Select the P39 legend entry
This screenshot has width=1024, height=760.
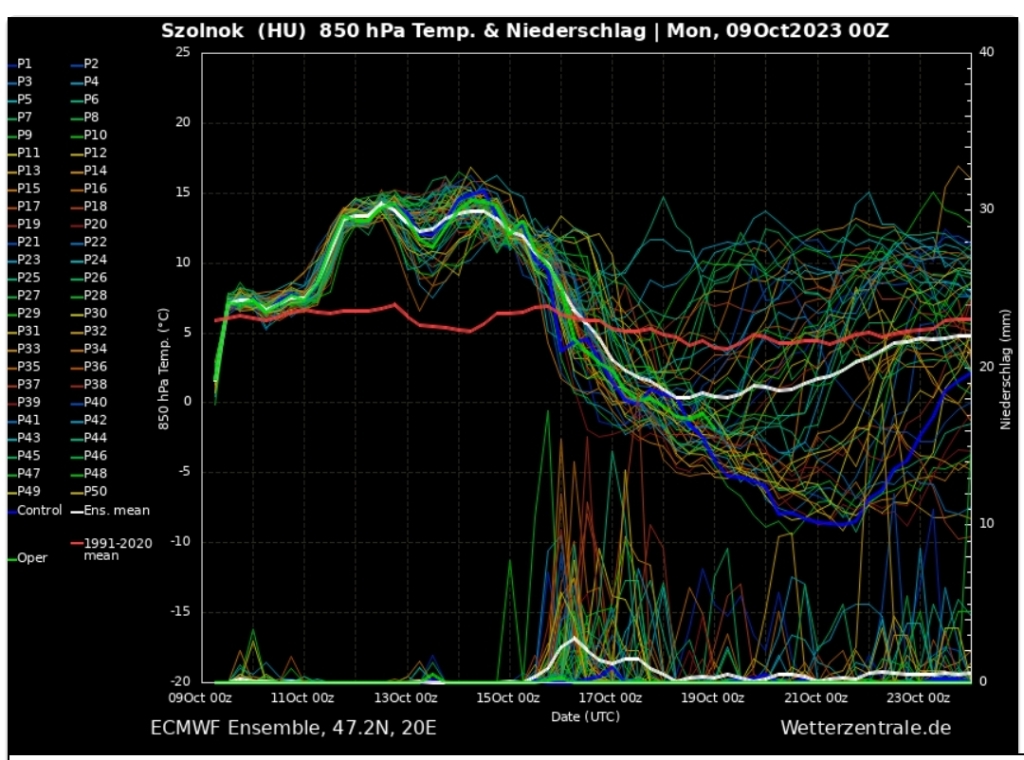click(x=29, y=402)
